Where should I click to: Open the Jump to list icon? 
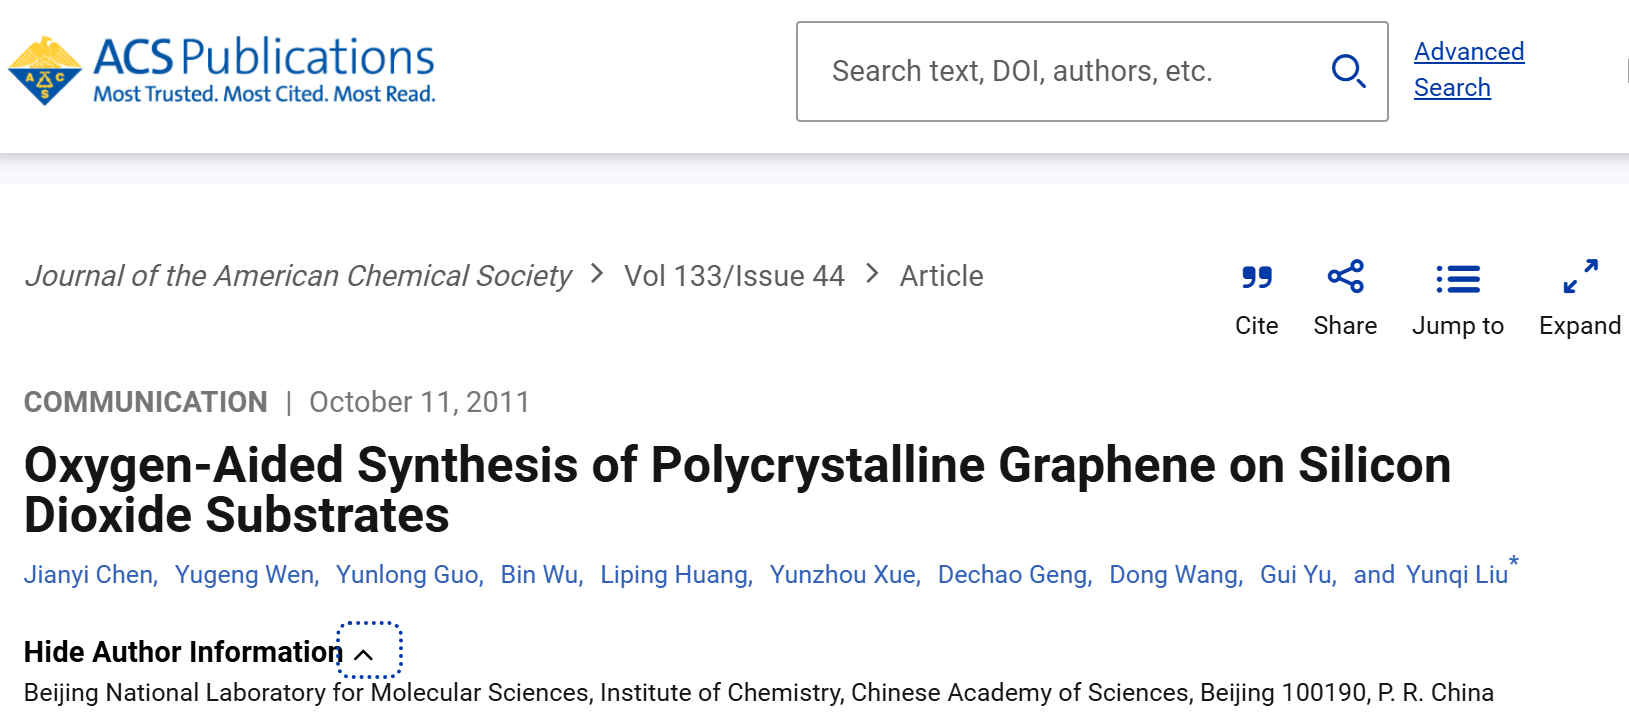click(x=1457, y=279)
